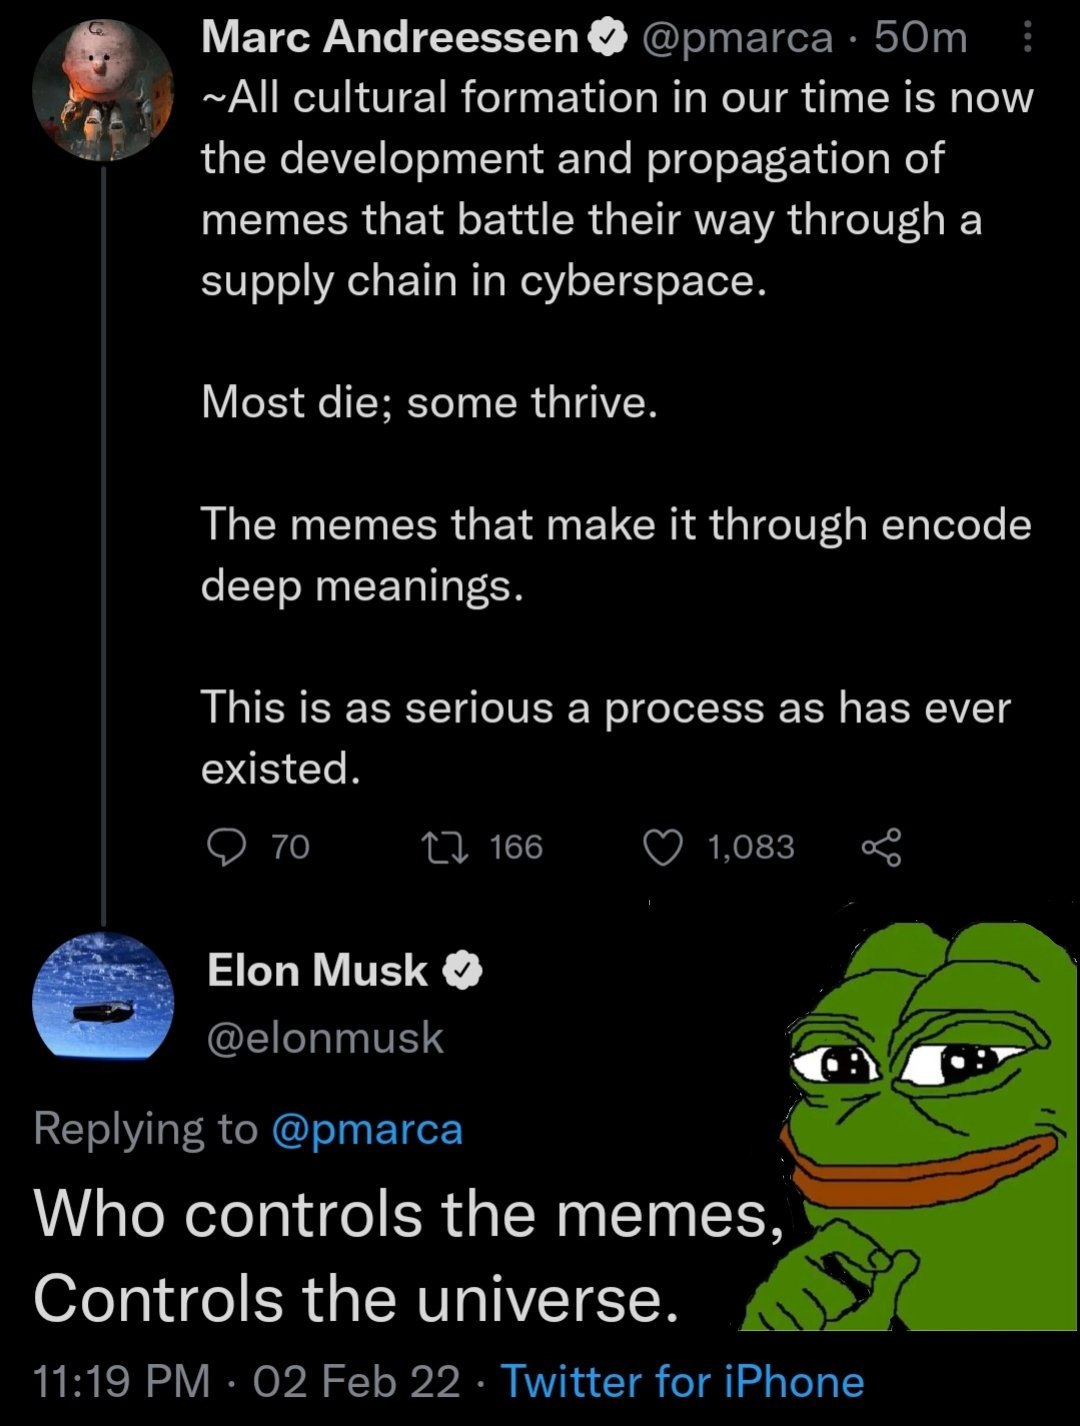Click the @pmarca handle in the header

tap(736, 39)
